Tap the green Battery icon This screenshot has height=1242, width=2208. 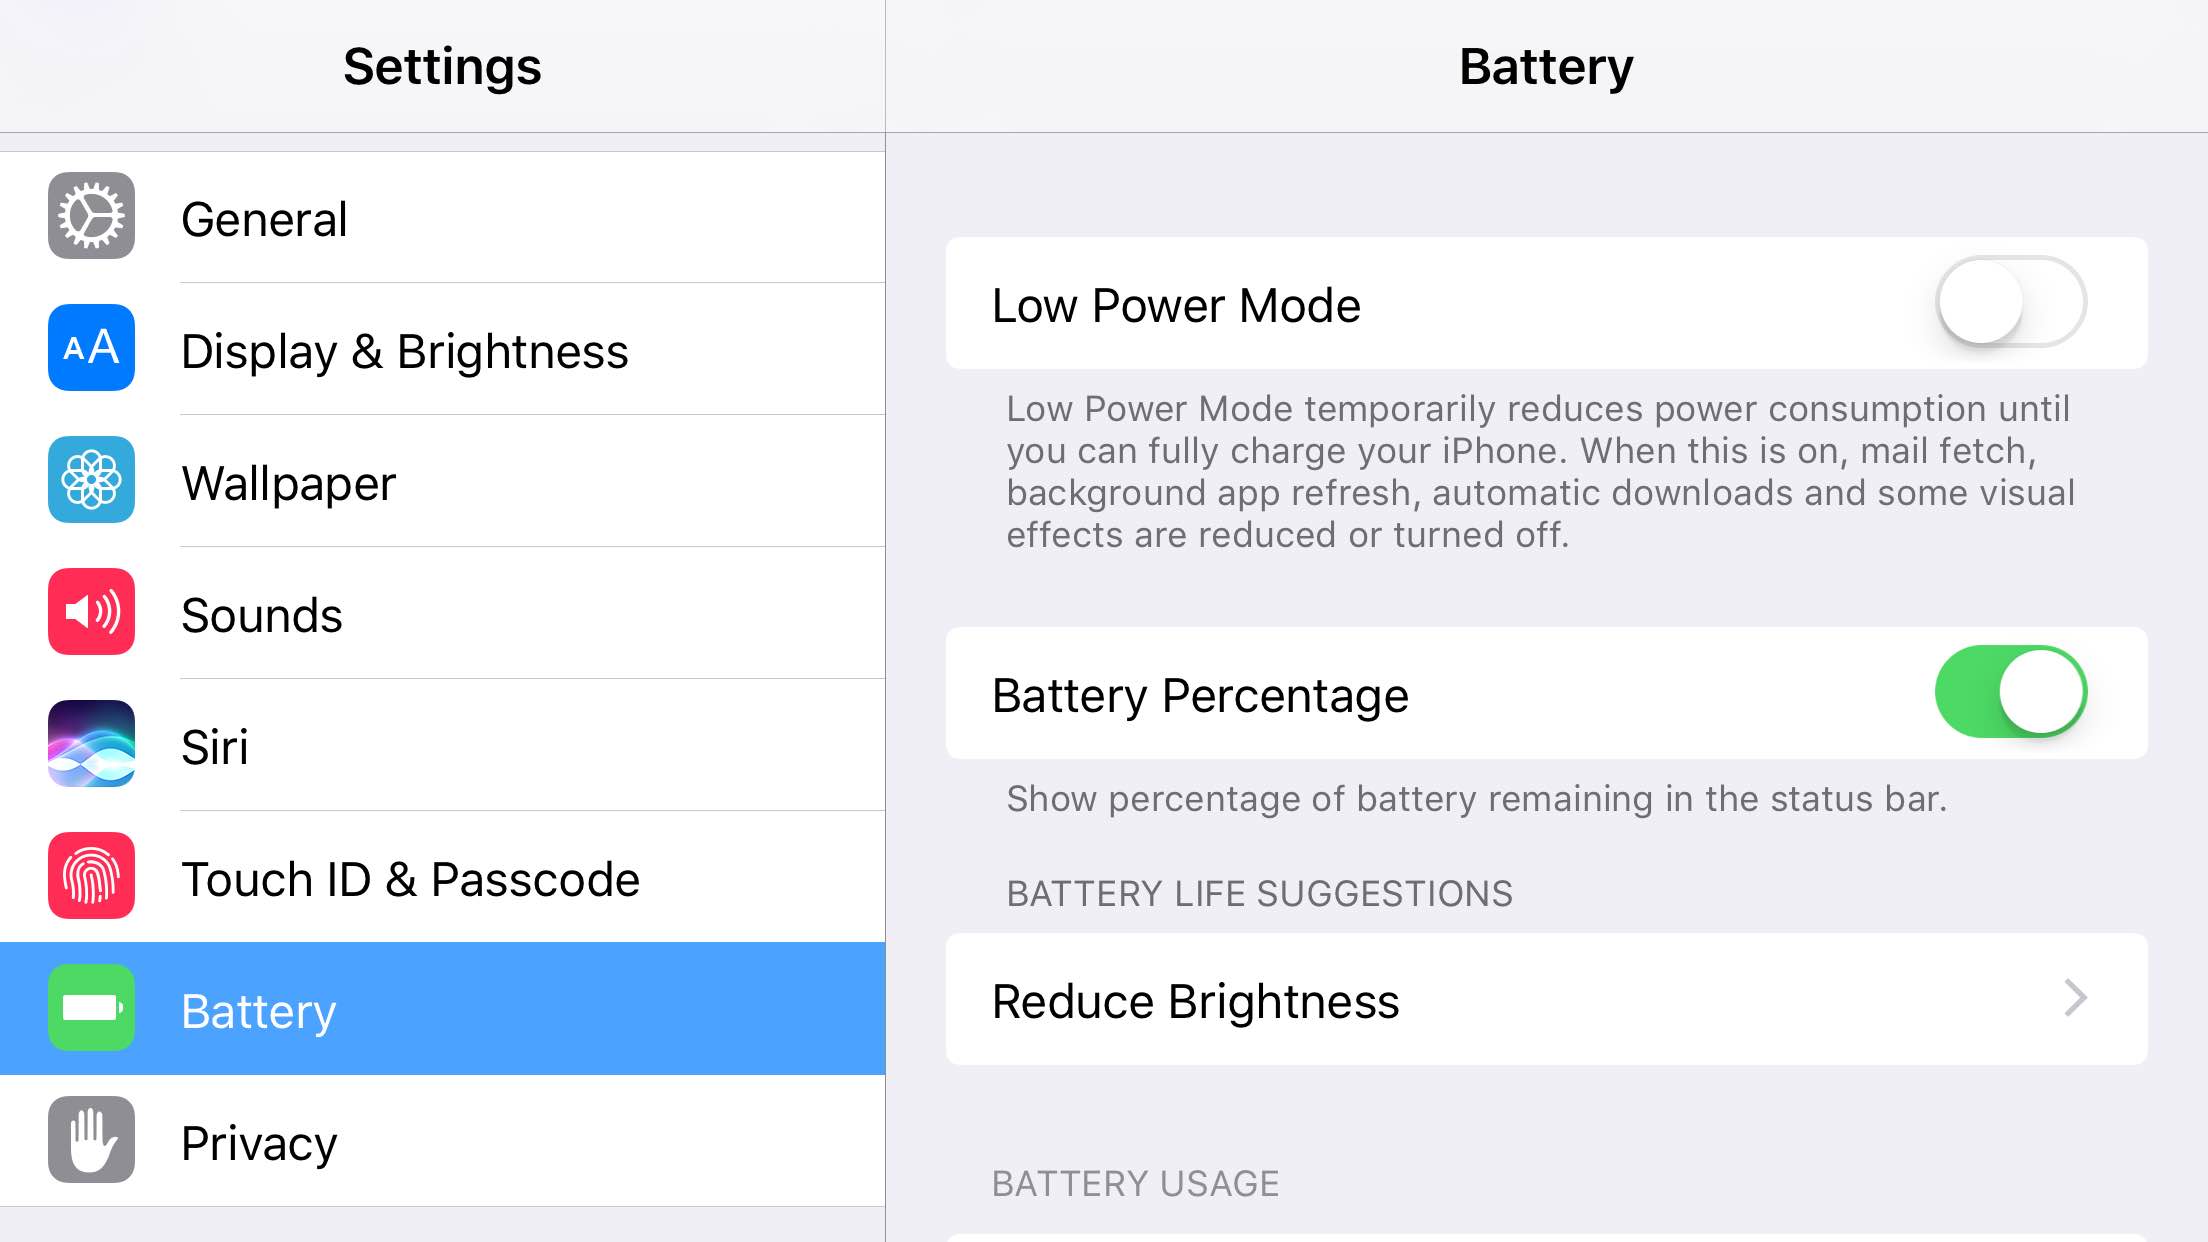tap(91, 1008)
